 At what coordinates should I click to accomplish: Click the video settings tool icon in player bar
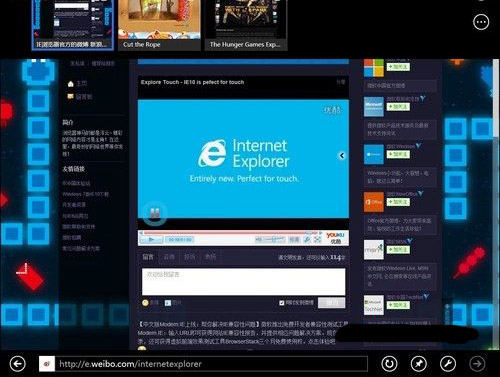pos(307,239)
